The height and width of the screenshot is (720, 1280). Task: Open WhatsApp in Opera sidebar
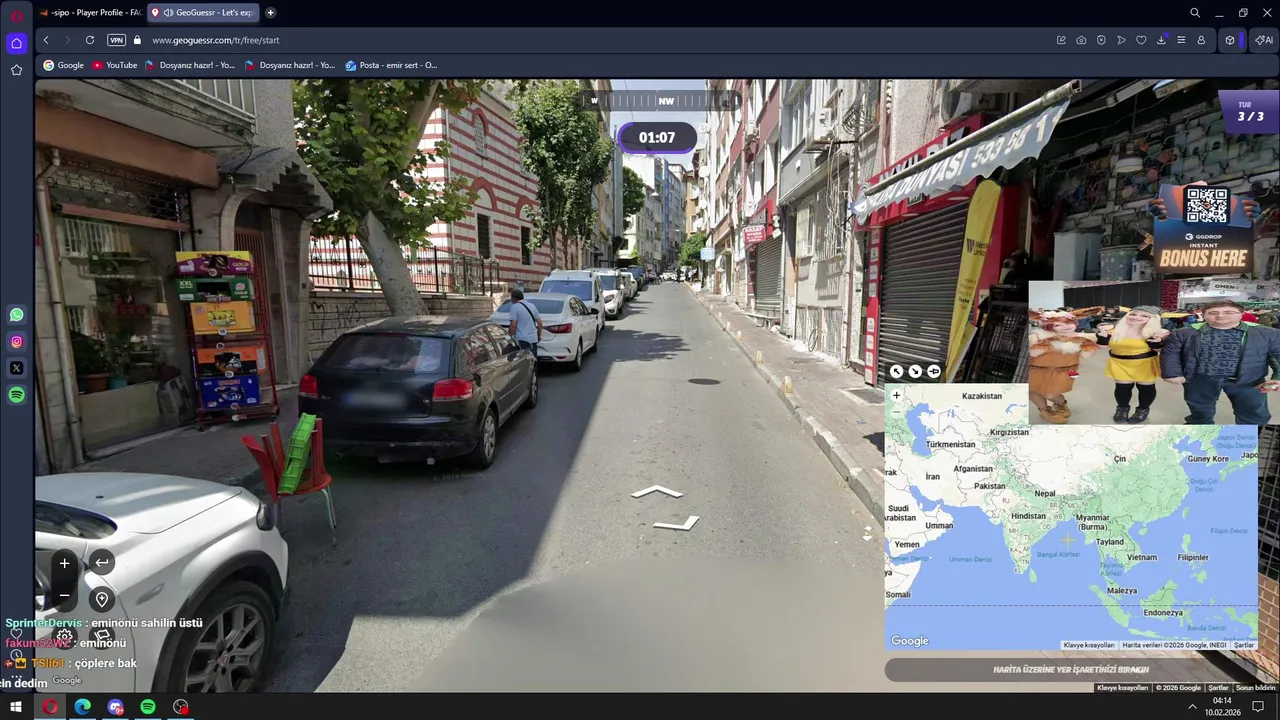16,315
